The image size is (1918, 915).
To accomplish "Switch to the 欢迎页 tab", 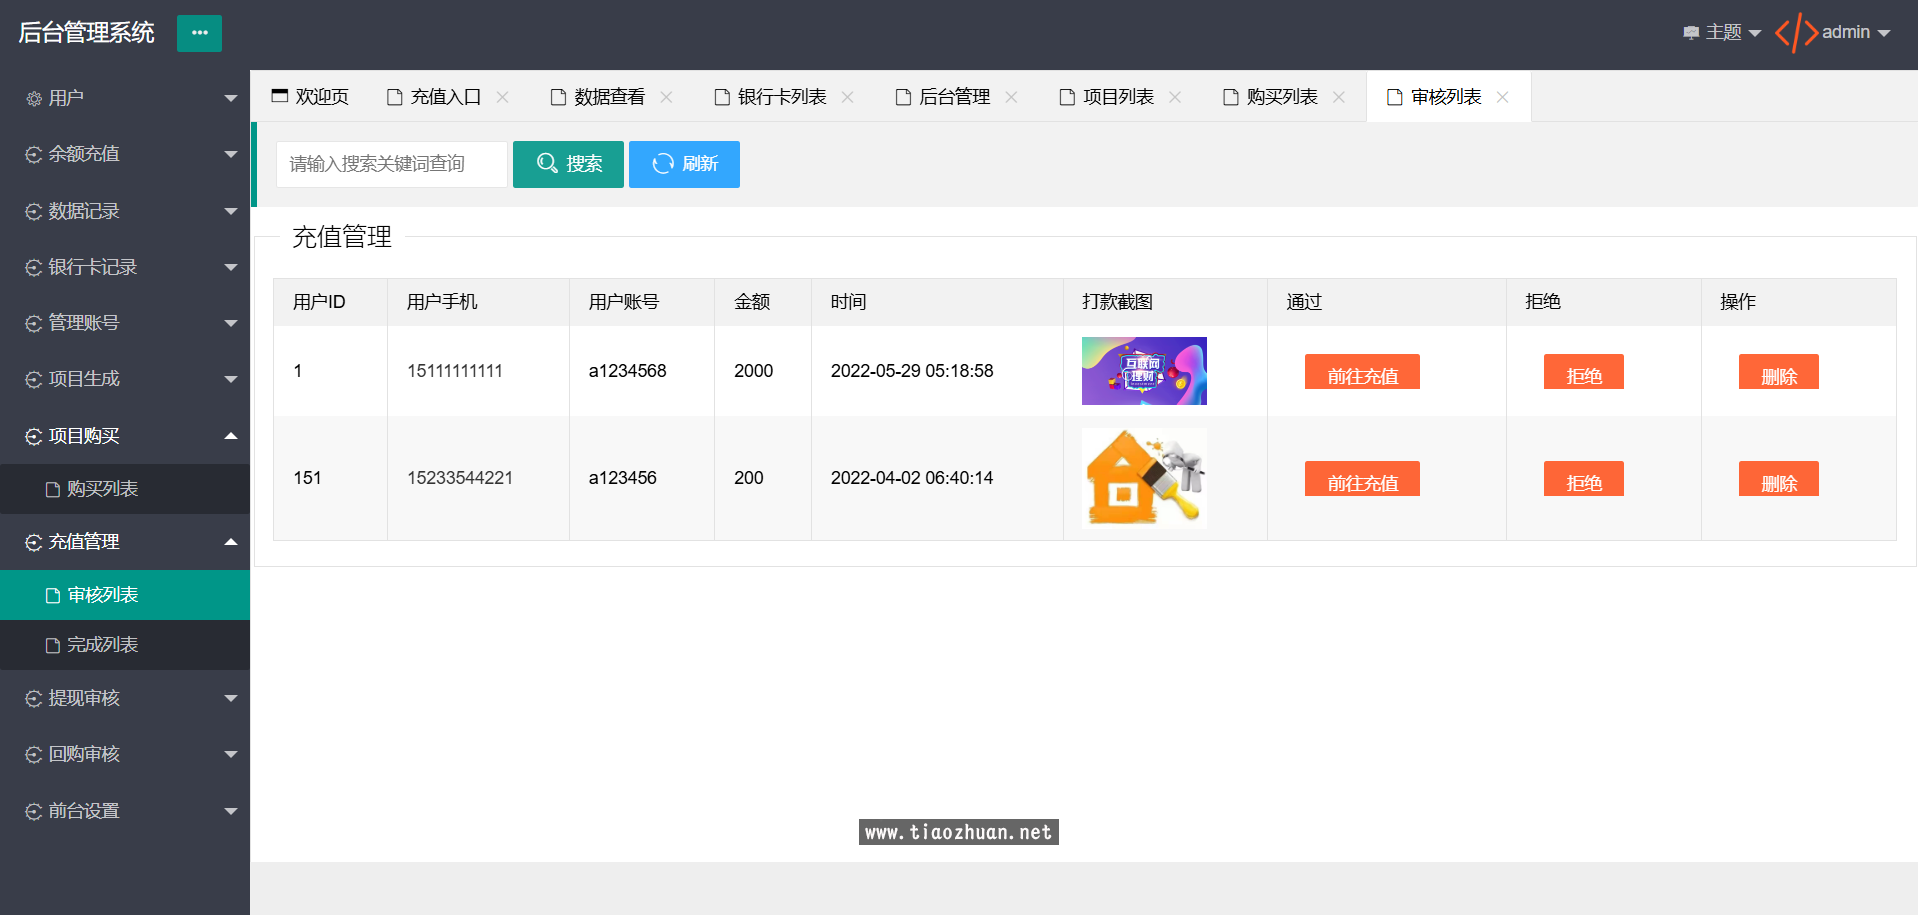I will click(x=310, y=97).
